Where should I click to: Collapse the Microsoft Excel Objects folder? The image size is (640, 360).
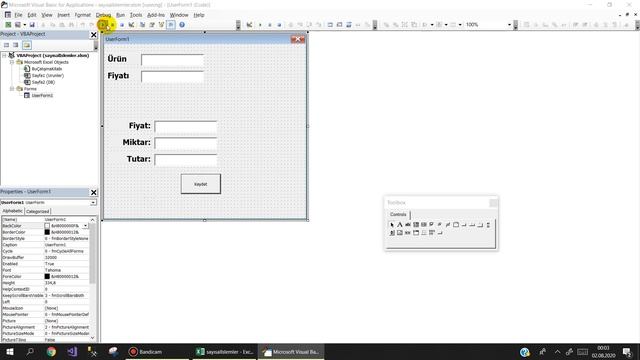click(12, 62)
